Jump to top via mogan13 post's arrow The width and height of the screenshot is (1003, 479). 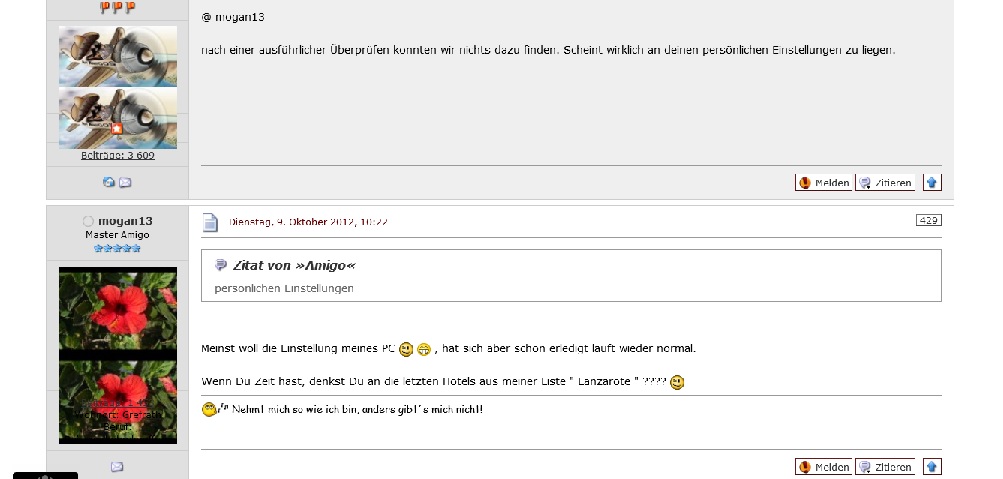[x=932, y=467]
